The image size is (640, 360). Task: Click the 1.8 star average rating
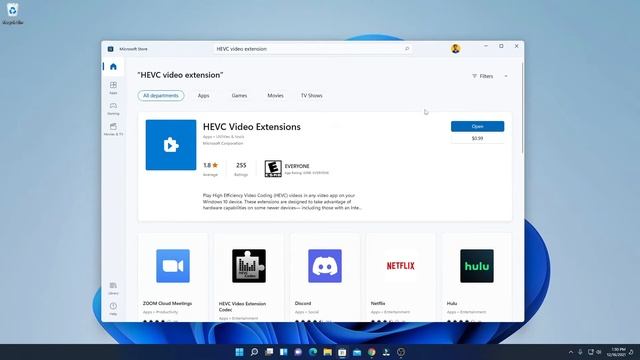point(211,165)
